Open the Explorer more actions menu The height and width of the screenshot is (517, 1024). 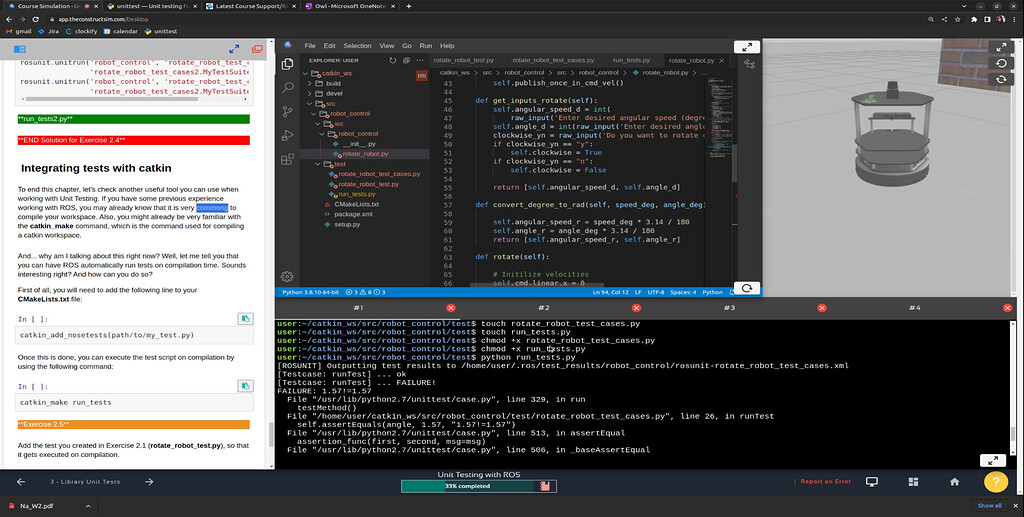tap(419, 60)
